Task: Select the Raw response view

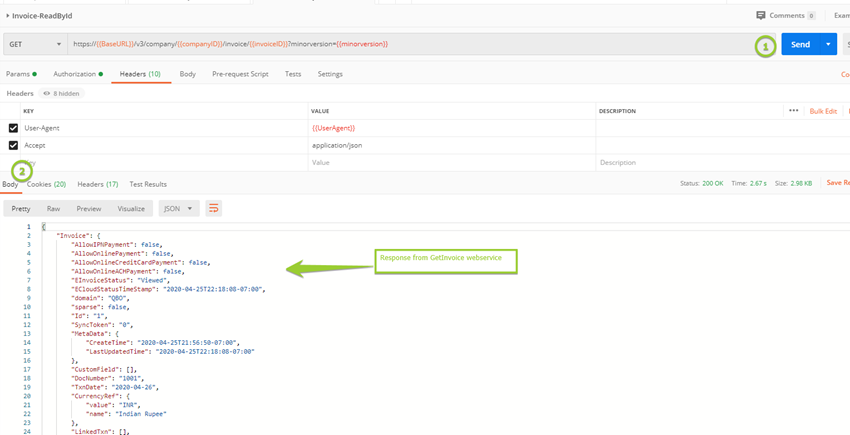Action: point(53,208)
